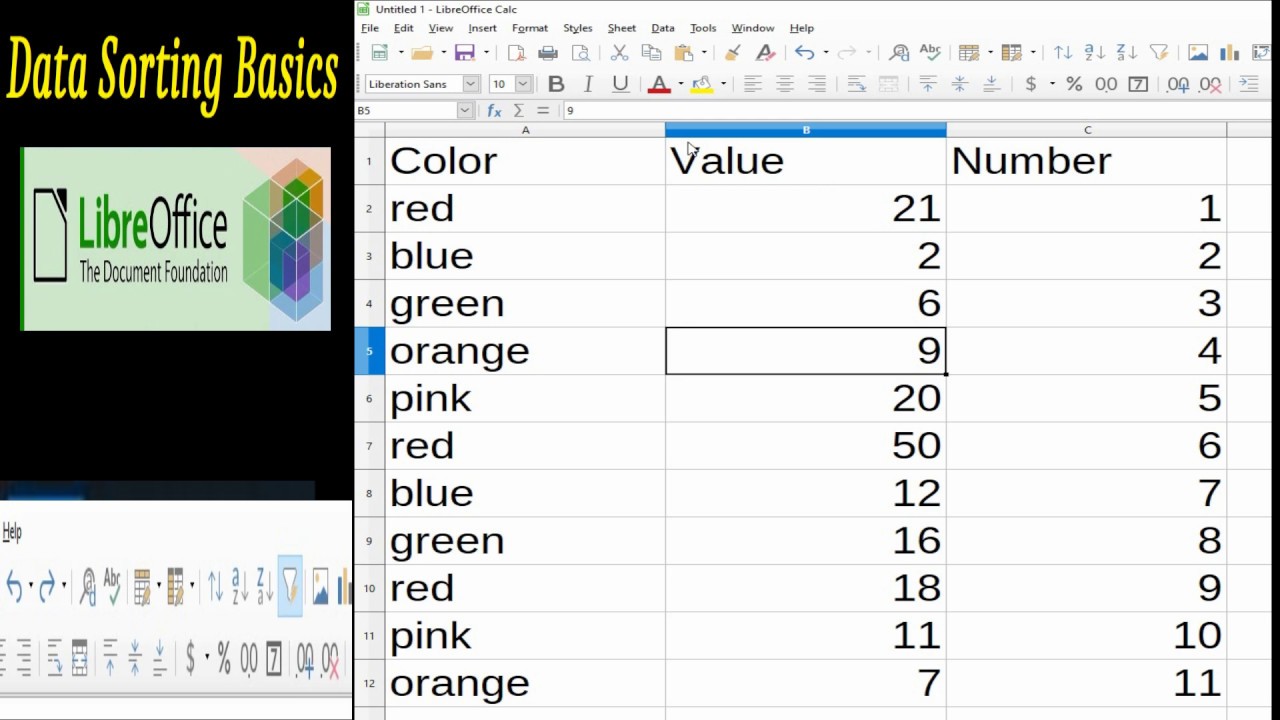Image resolution: width=1280 pixels, height=720 pixels.
Task: Select the Clone Formatting brush
Action: pyautogui.click(x=733, y=53)
